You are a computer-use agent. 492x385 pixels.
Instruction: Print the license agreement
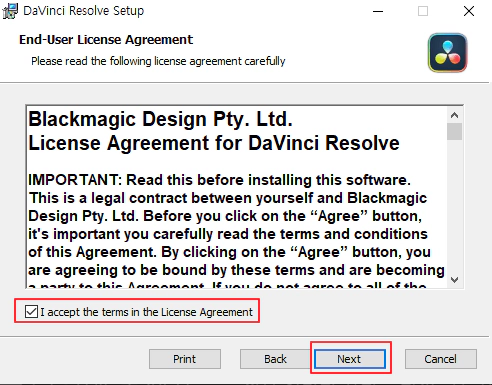point(185,359)
